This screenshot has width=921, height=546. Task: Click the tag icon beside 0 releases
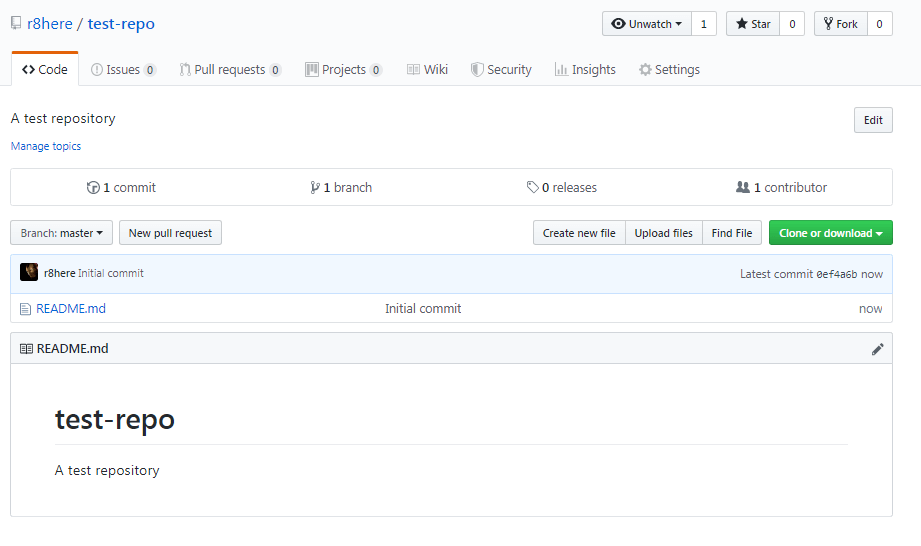533,187
